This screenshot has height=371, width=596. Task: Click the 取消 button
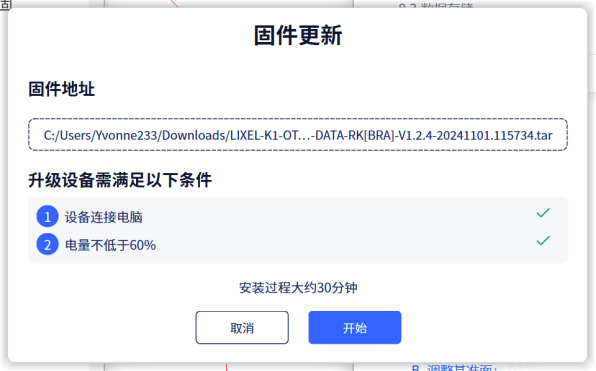pos(242,328)
